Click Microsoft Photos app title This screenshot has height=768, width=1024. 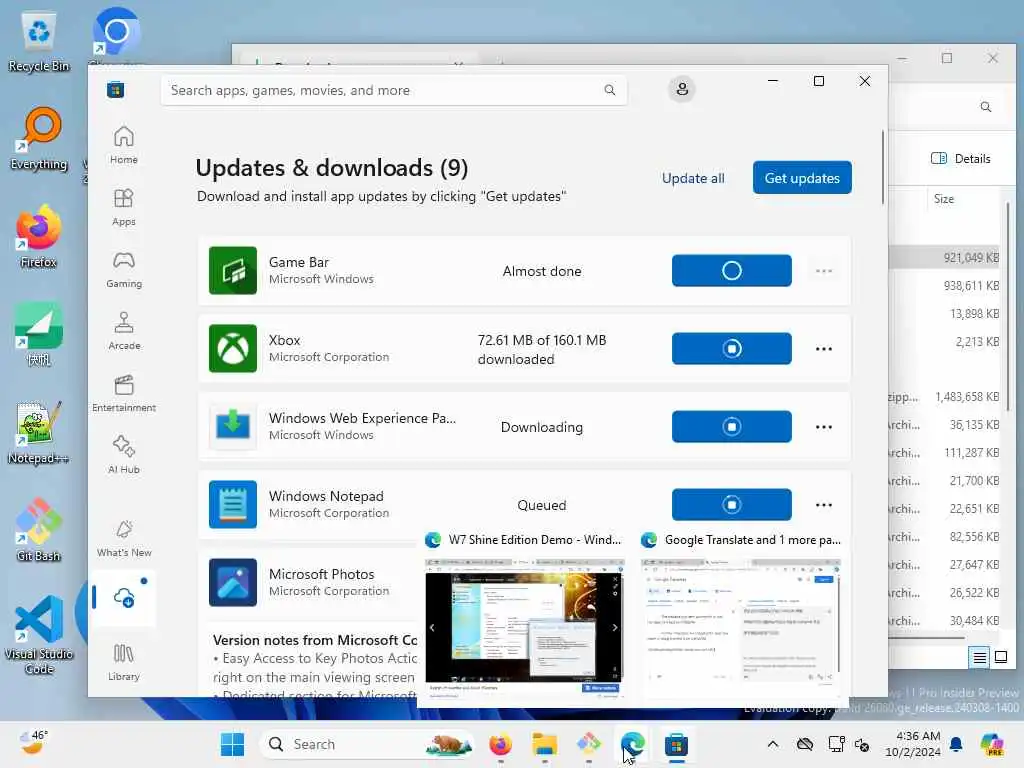click(322, 574)
